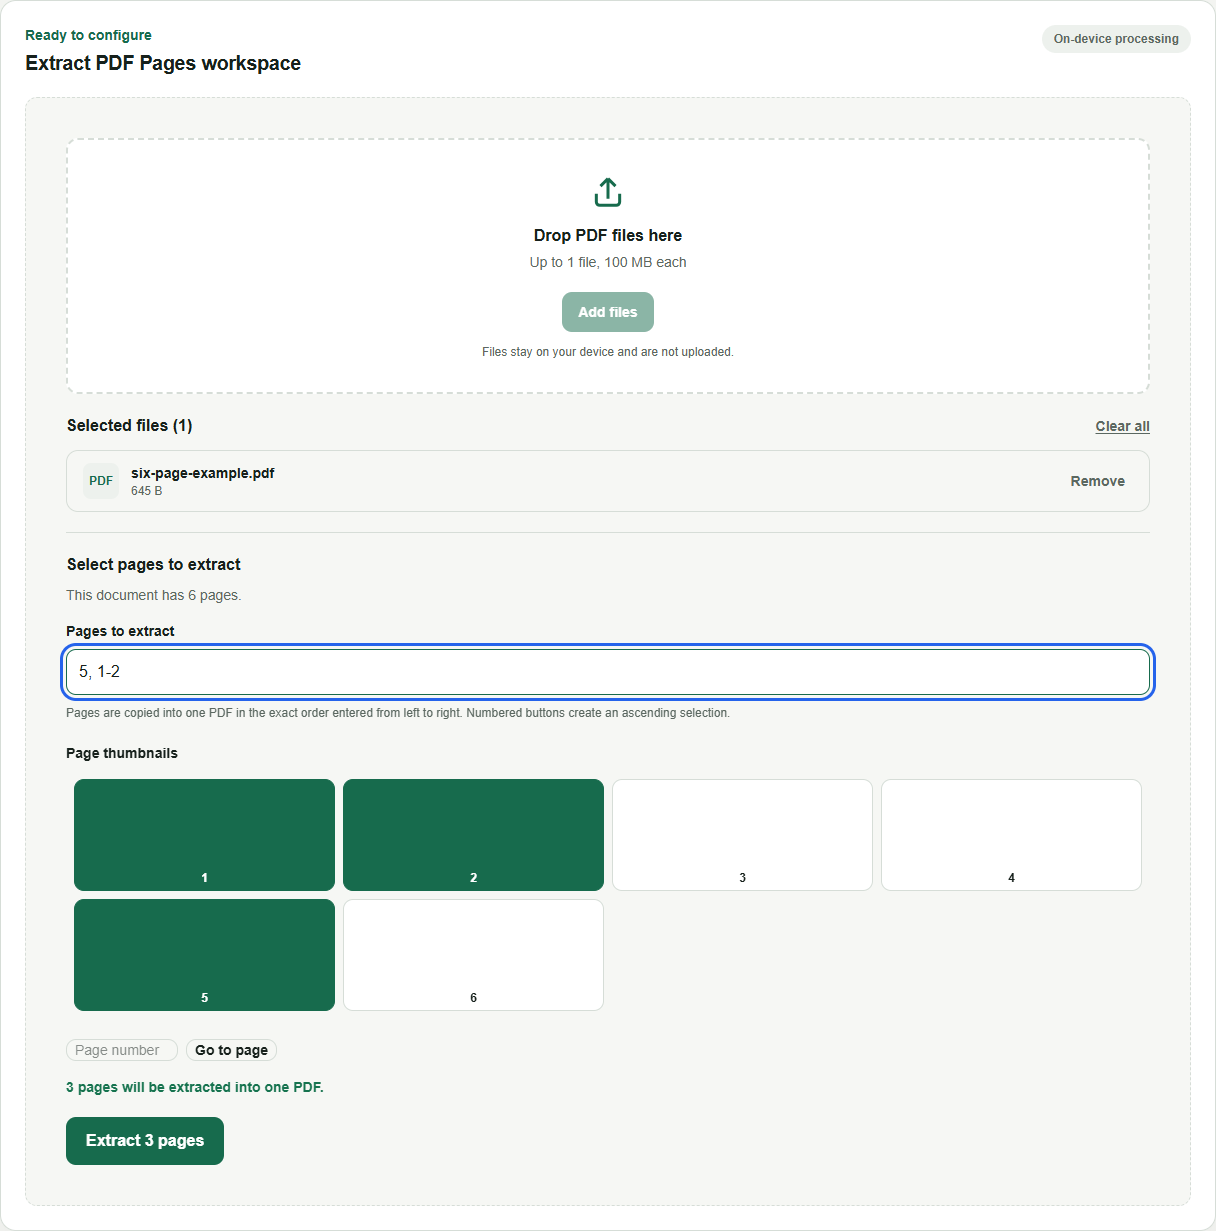Click the "Up to 1 file, 100 MB each" text

click(x=608, y=262)
